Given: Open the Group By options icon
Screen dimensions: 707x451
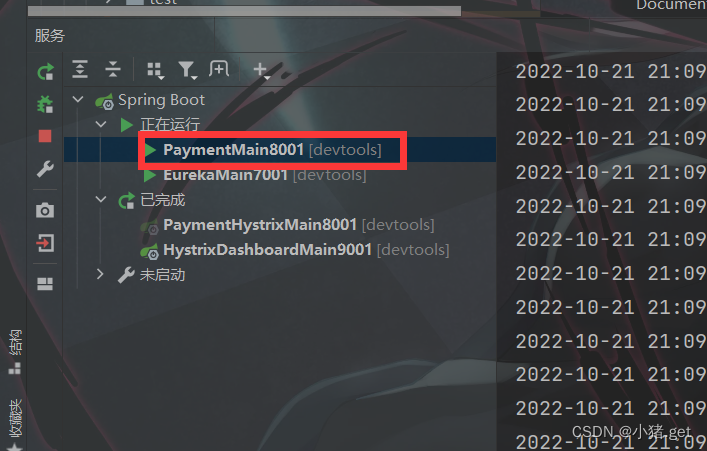Looking at the screenshot, I should click(155, 70).
